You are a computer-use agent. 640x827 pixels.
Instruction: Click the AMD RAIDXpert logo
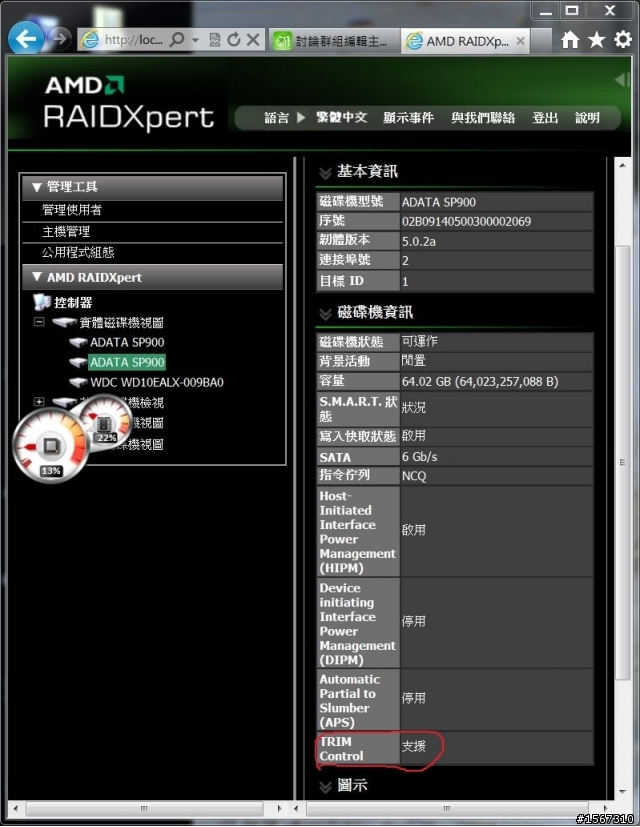tap(129, 103)
